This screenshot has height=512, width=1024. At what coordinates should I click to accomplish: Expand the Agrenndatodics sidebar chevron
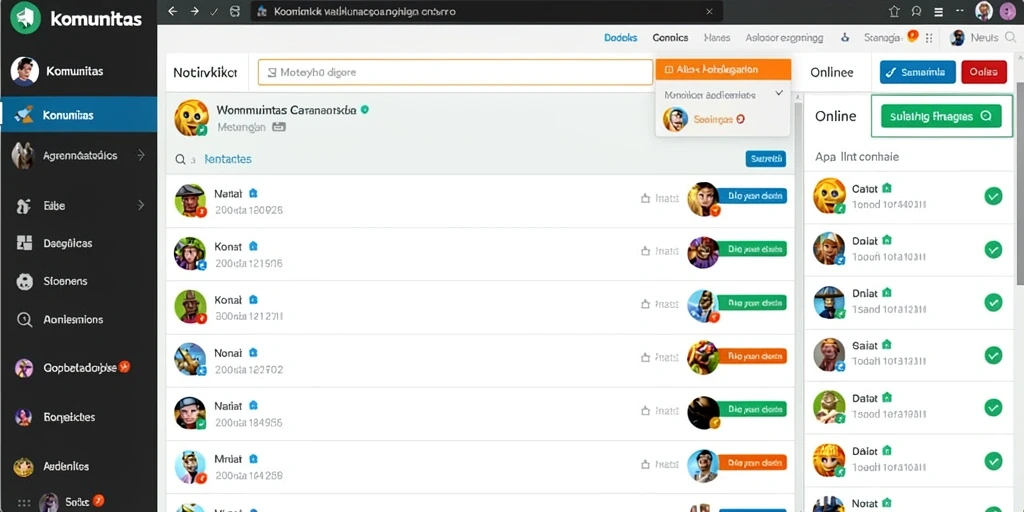140,155
